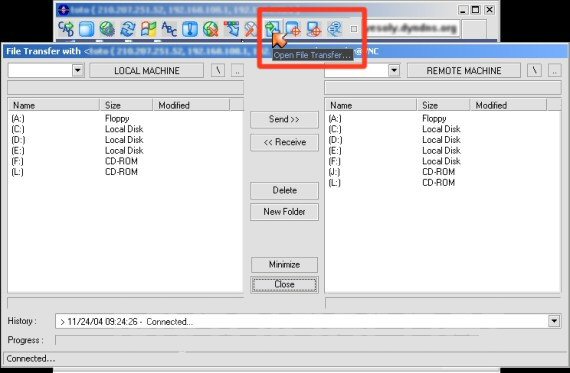Open the remote machine drive dropdown
This screenshot has height=373, width=570.
click(394, 70)
